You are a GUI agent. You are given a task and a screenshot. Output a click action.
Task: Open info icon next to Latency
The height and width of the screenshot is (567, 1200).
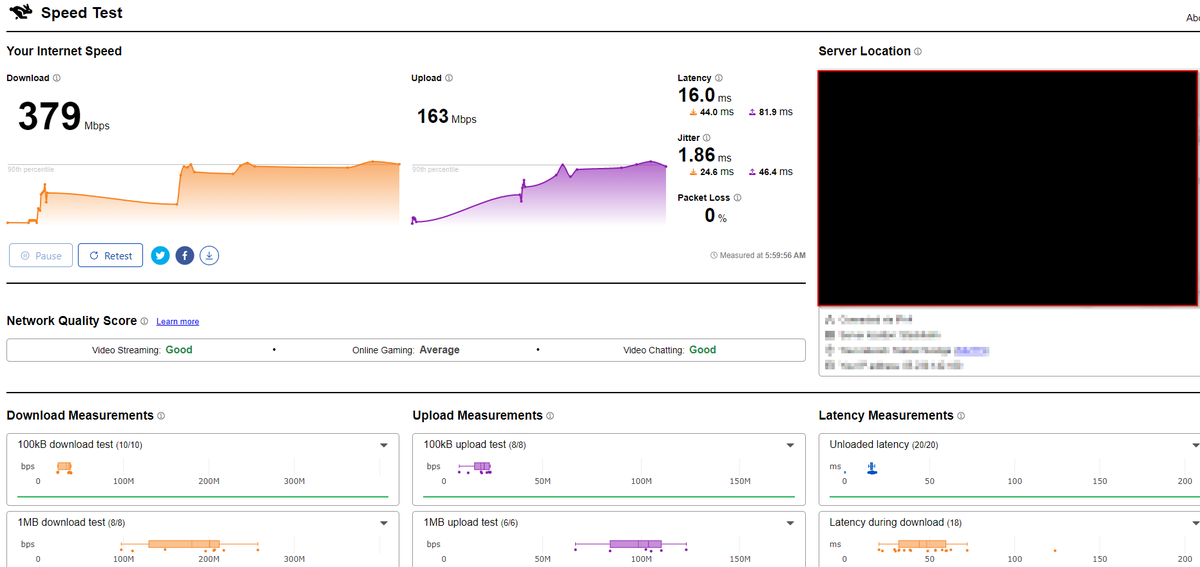pyautogui.click(x=719, y=78)
